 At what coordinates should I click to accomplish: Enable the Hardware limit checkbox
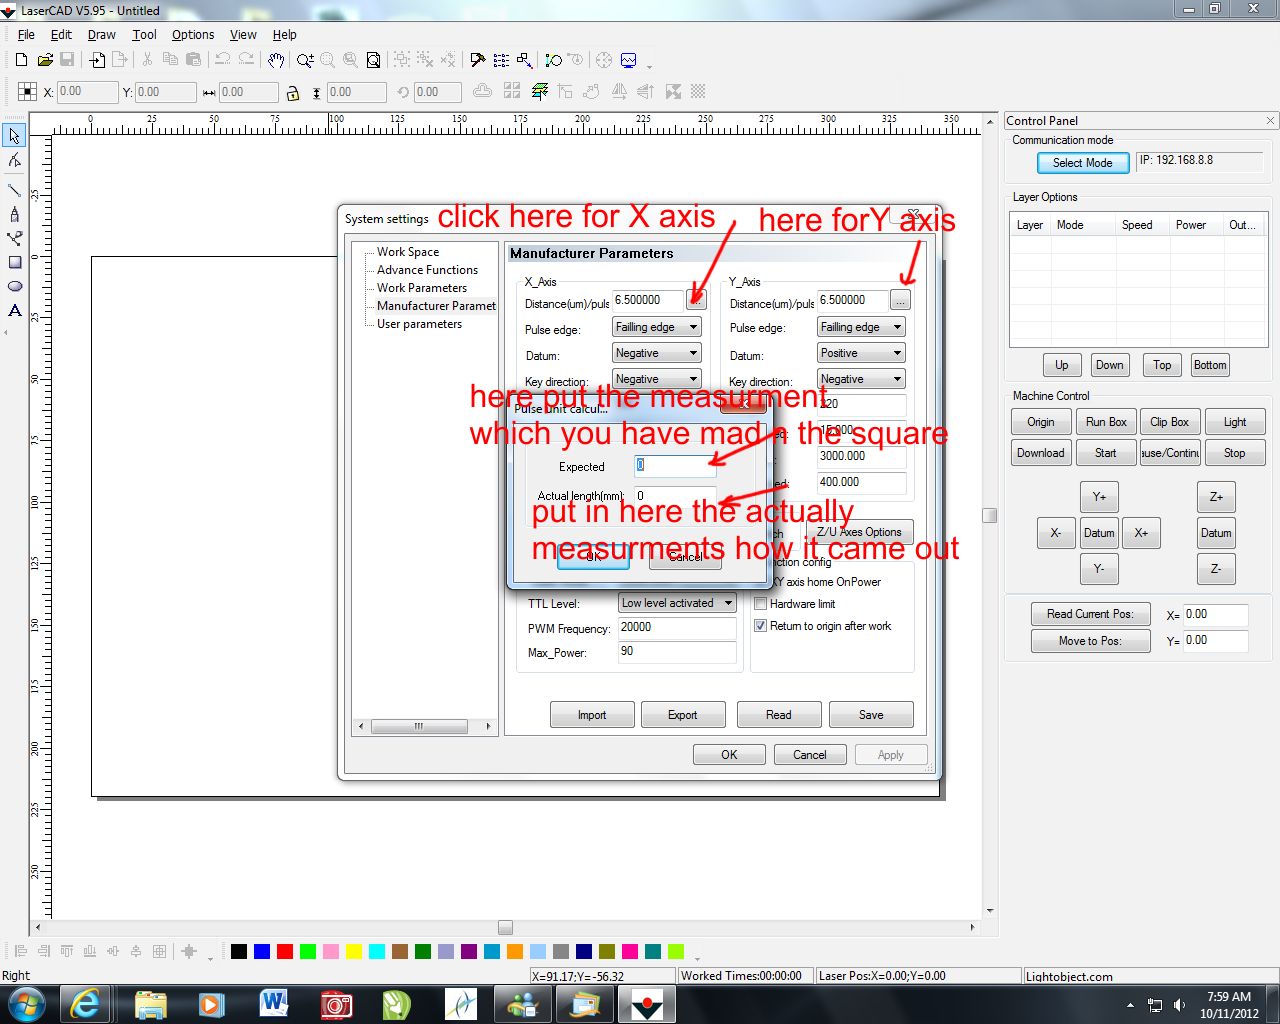pos(761,604)
